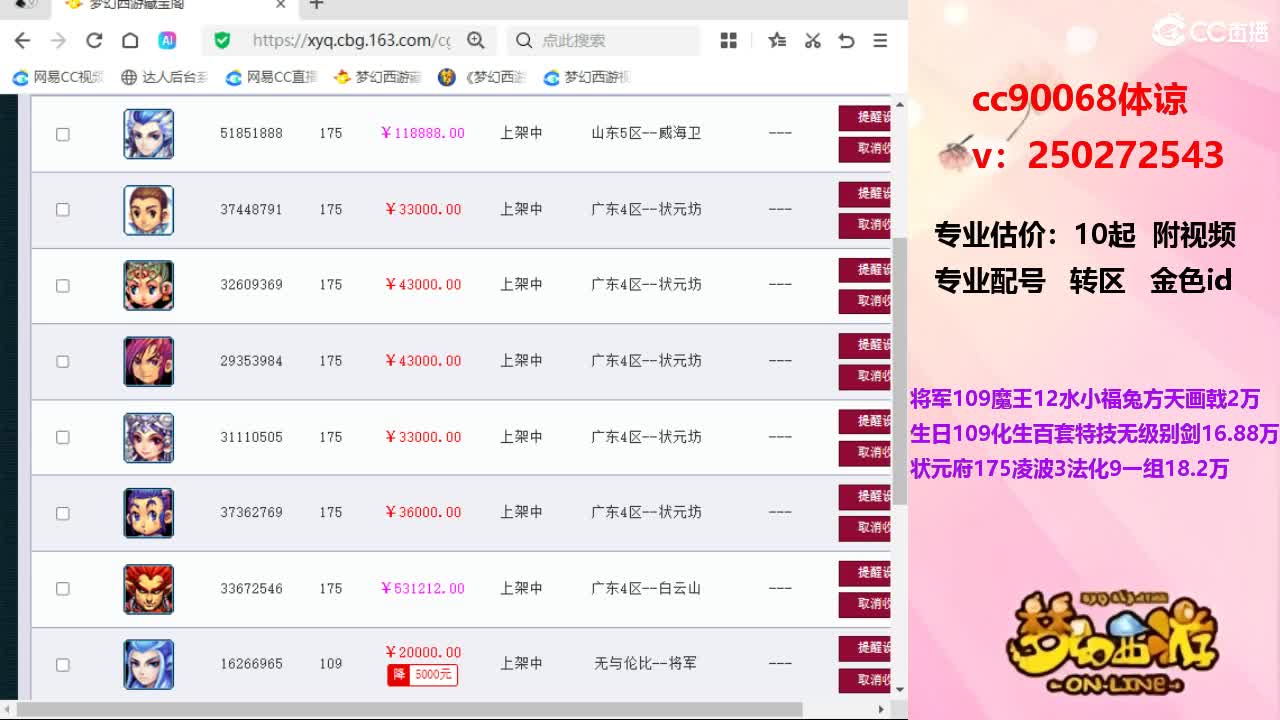Open the browser hamburger menu
The width and height of the screenshot is (1280, 720).
click(880, 40)
